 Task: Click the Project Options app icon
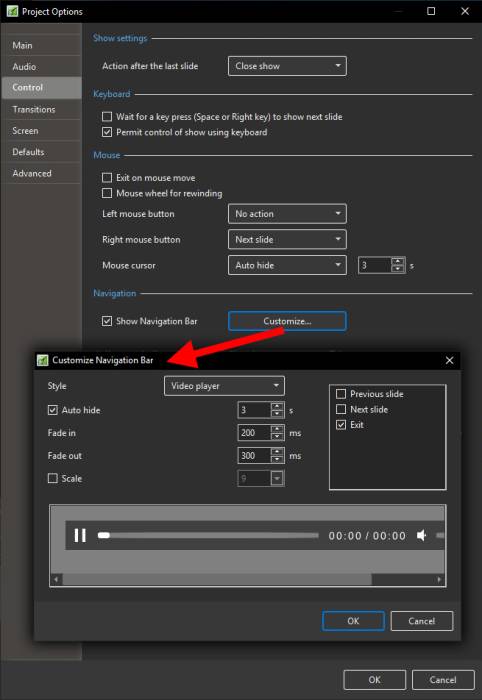click(x=12, y=11)
